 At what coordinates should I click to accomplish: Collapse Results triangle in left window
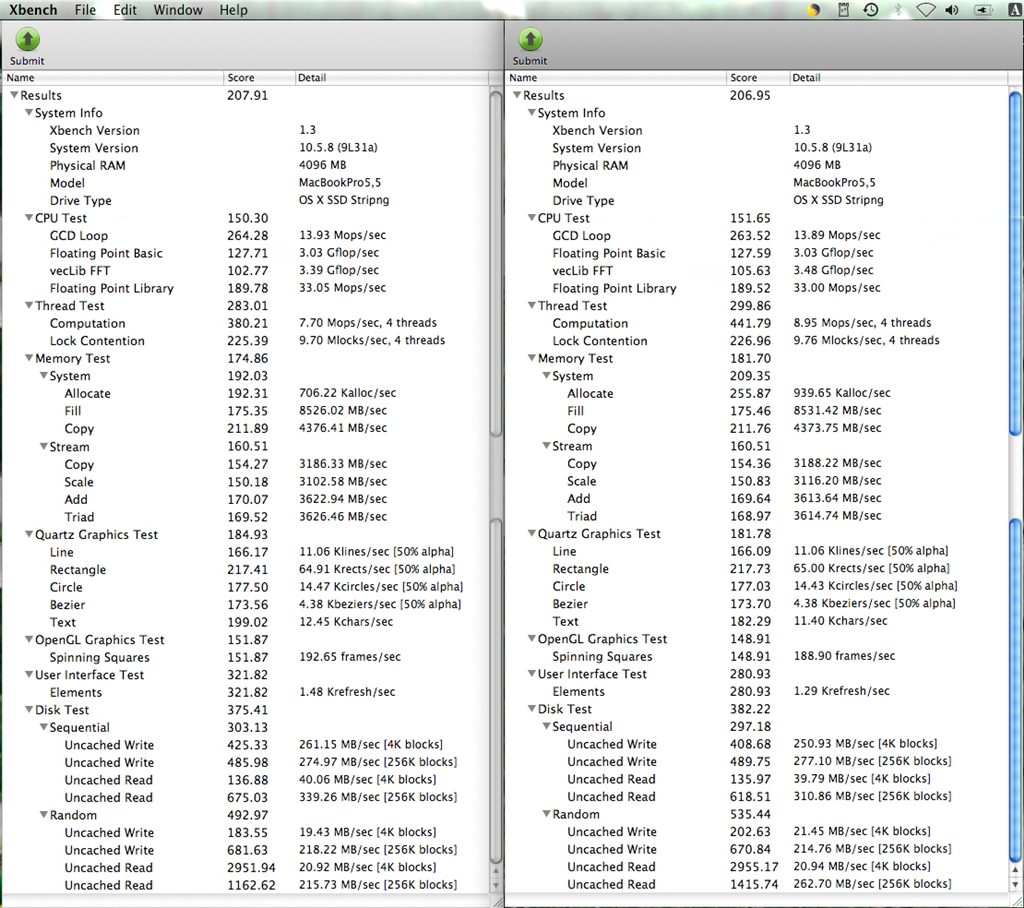[x=14, y=95]
